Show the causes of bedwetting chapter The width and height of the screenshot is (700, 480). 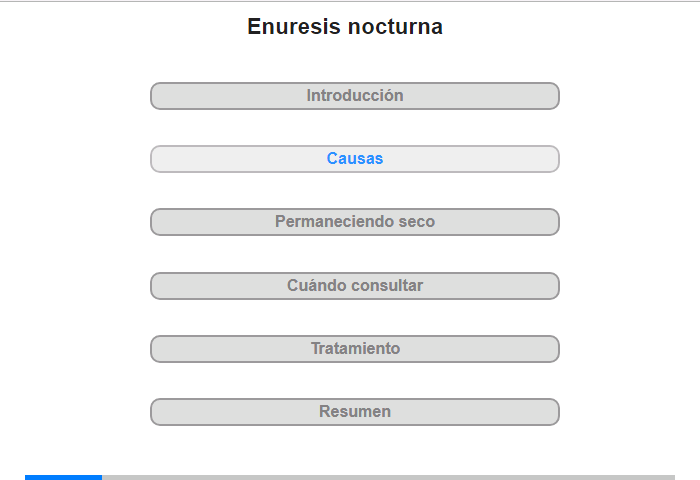point(355,159)
